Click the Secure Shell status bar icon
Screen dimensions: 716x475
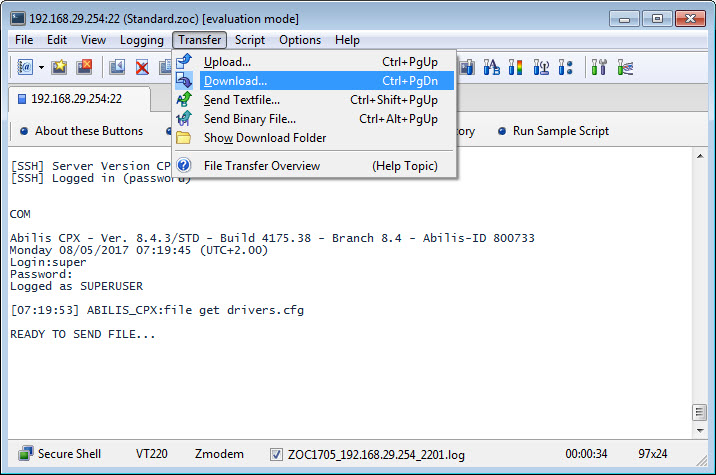click(x=23, y=454)
